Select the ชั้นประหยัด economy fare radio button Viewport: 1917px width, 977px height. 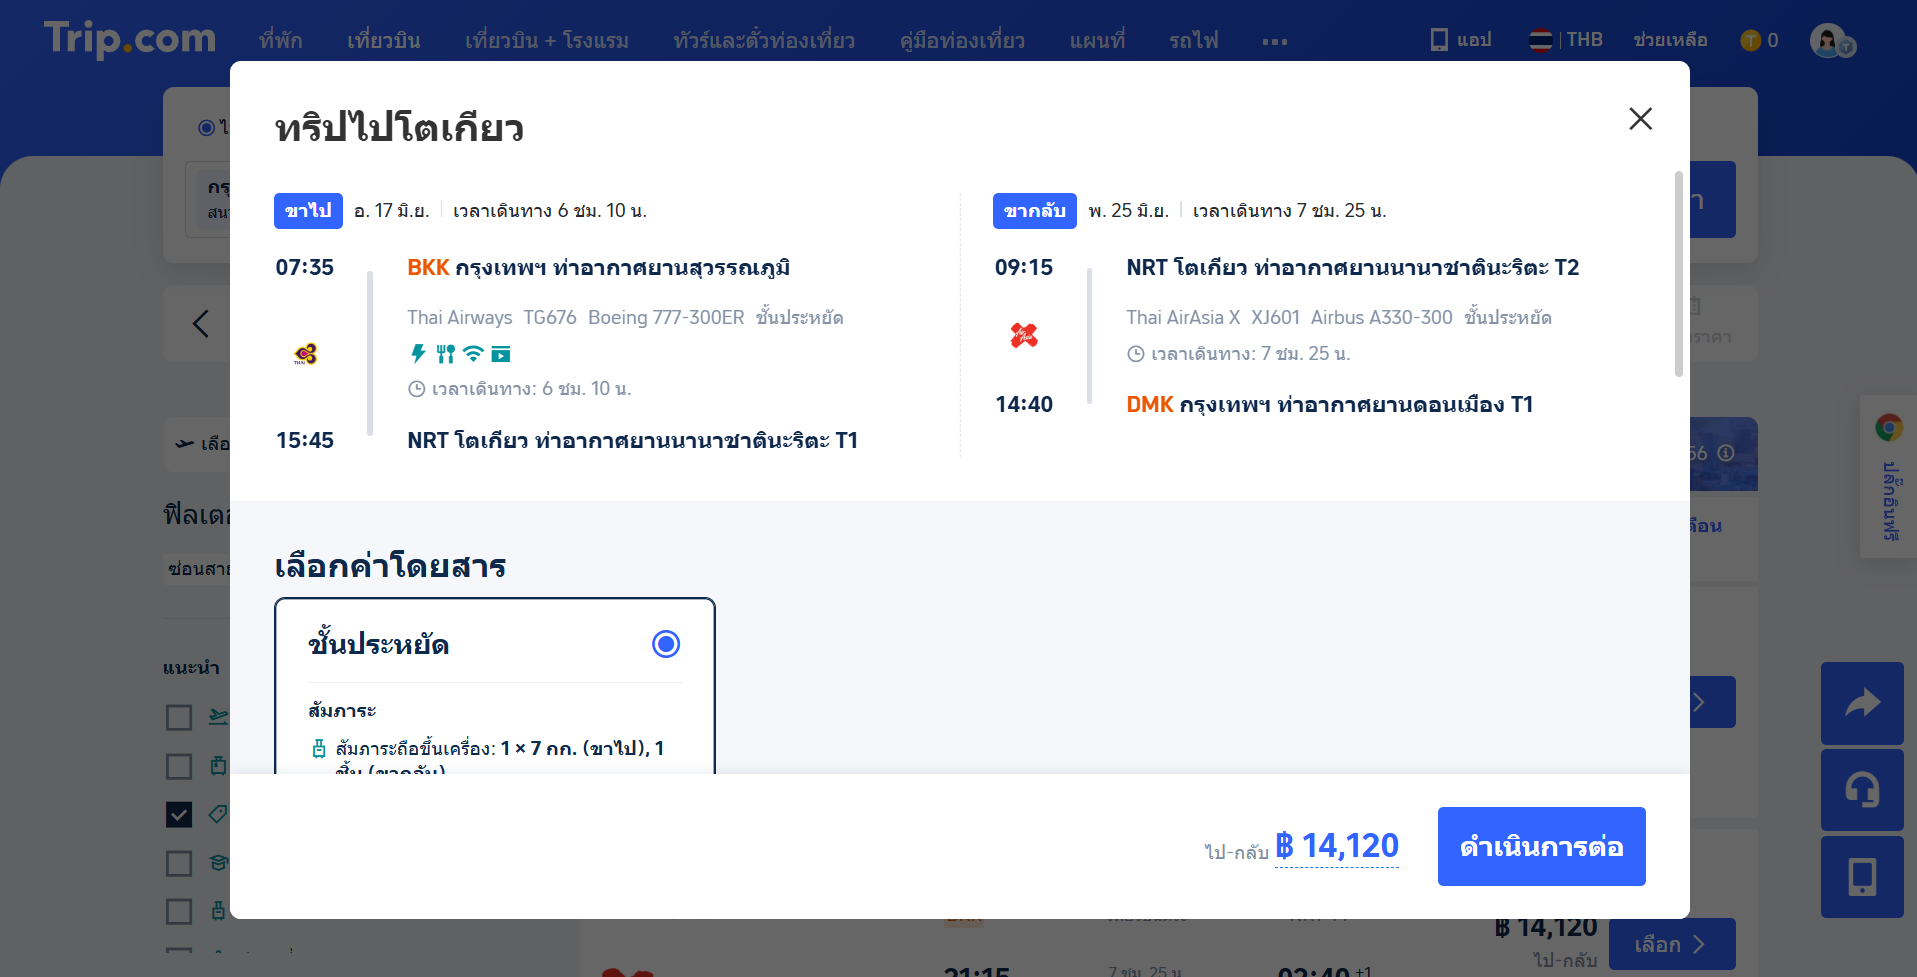[666, 644]
